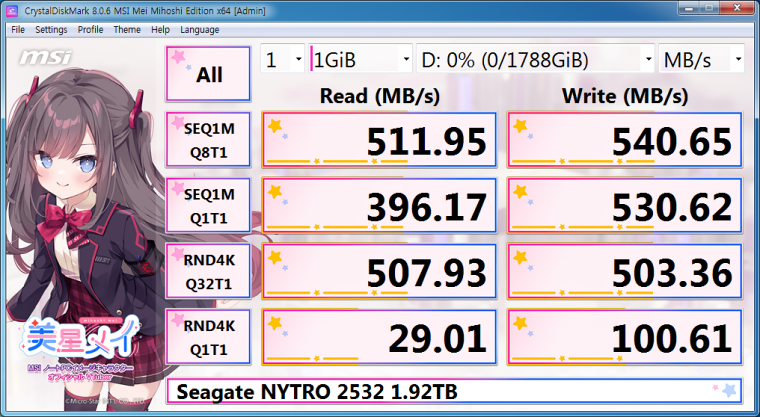Run all benchmarks with All button
This screenshot has height=417, width=760.
[x=208, y=74]
